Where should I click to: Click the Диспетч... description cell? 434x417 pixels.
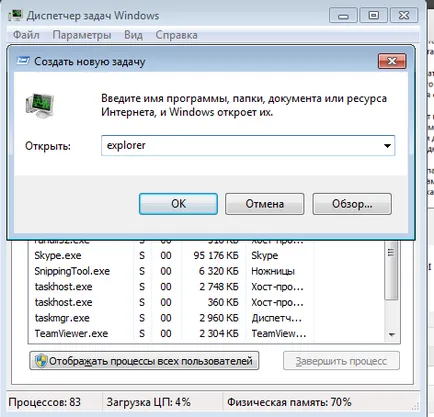click(x=277, y=318)
